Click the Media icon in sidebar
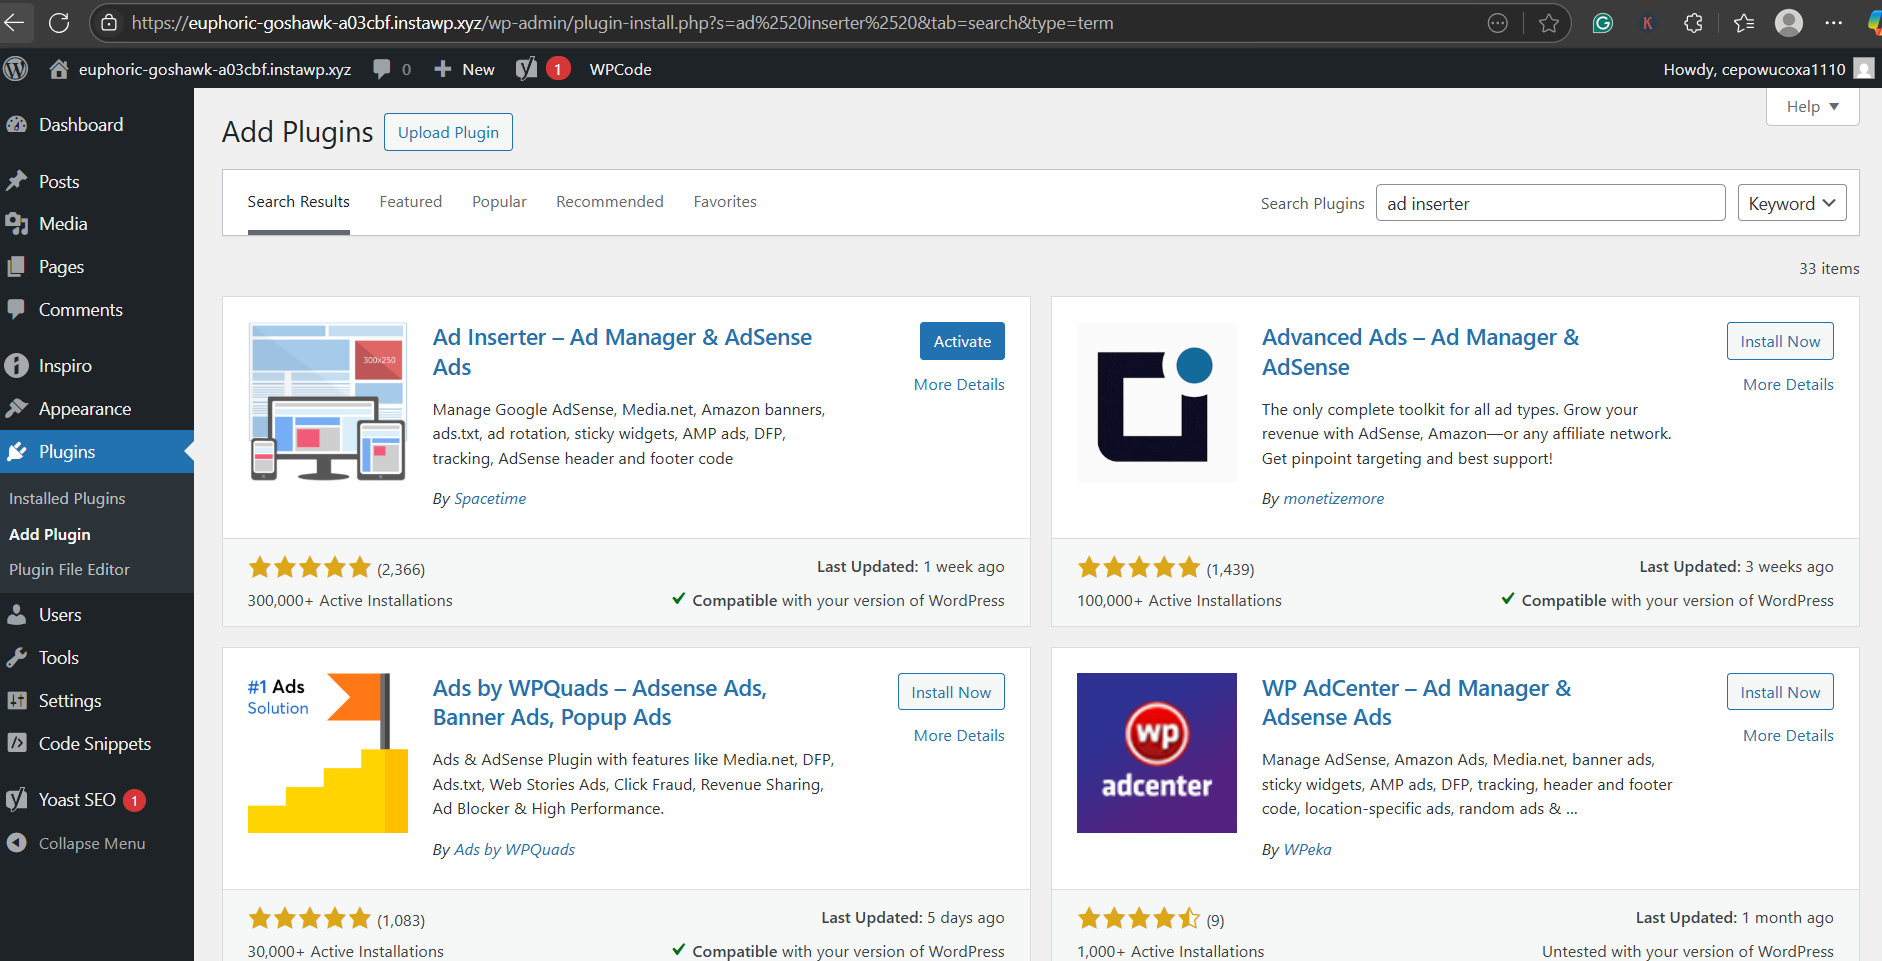This screenshot has height=961, width=1882. (17, 224)
